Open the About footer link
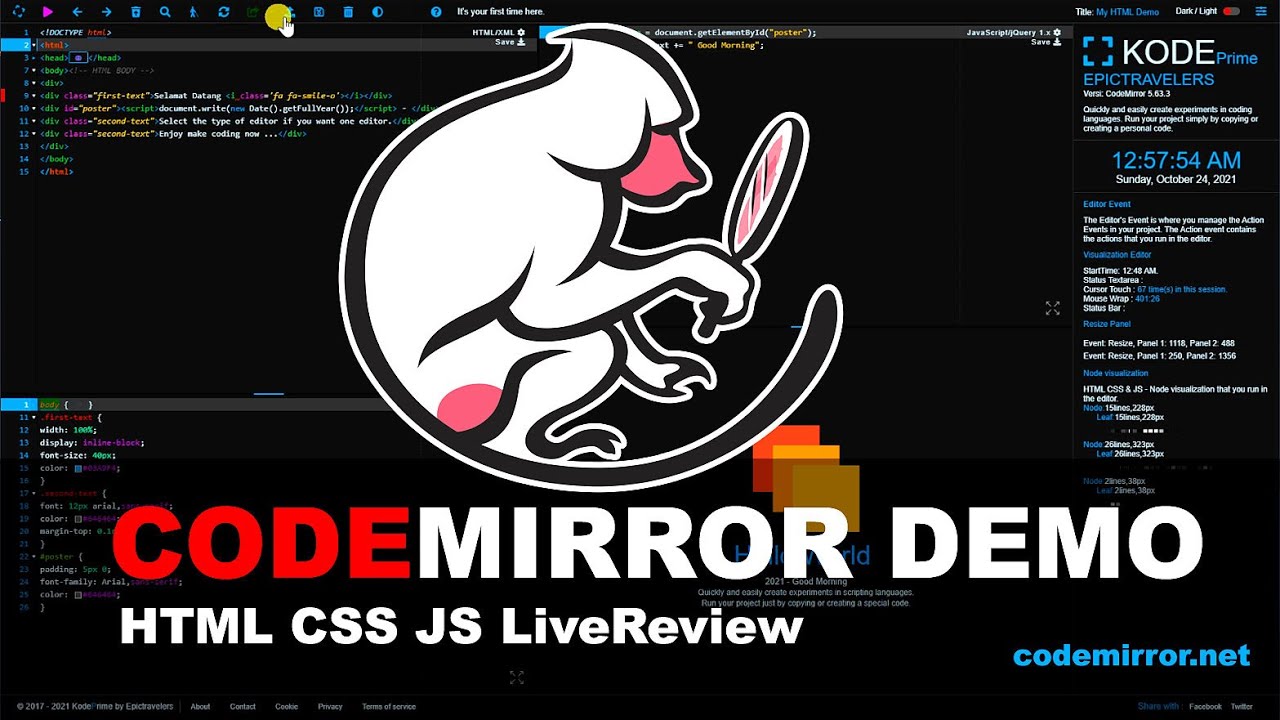This screenshot has width=1280, height=720. tap(200, 706)
